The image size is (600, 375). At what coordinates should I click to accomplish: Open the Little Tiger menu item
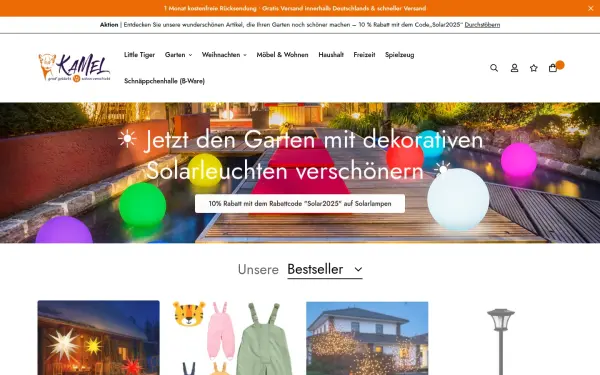pyautogui.click(x=139, y=55)
